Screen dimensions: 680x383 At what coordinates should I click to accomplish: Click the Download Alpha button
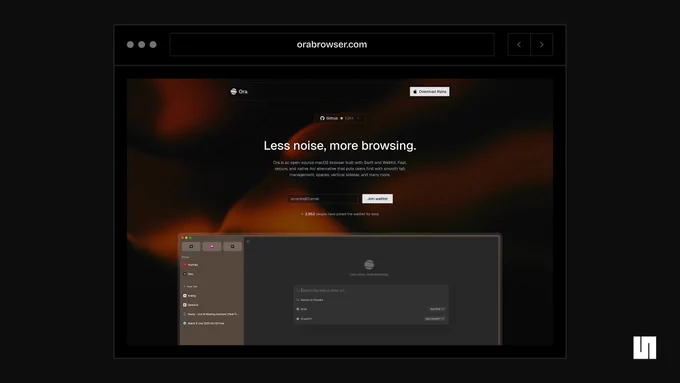click(x=429, y=92)
